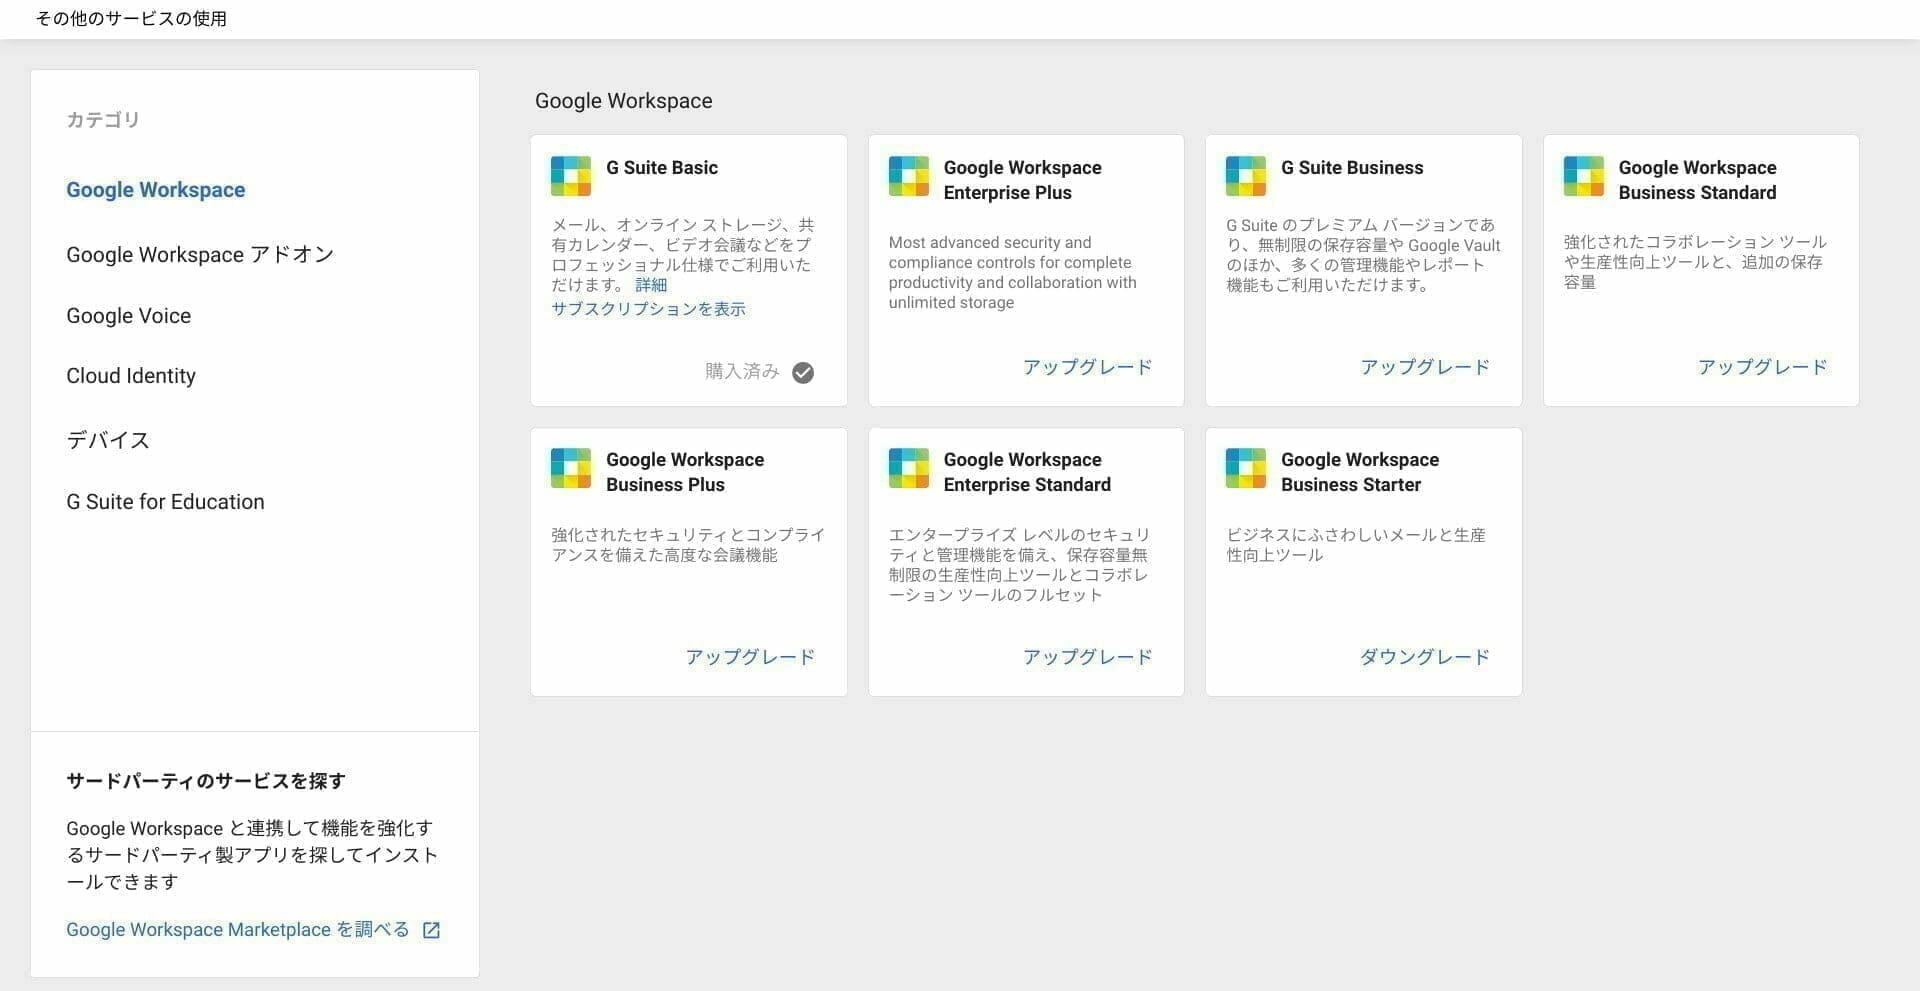Image resolution: width=1920 pixels, height=991 pixels.
Task: Upgrade to Google Workspace Business Standard
Action: (x=1763, y=367)
